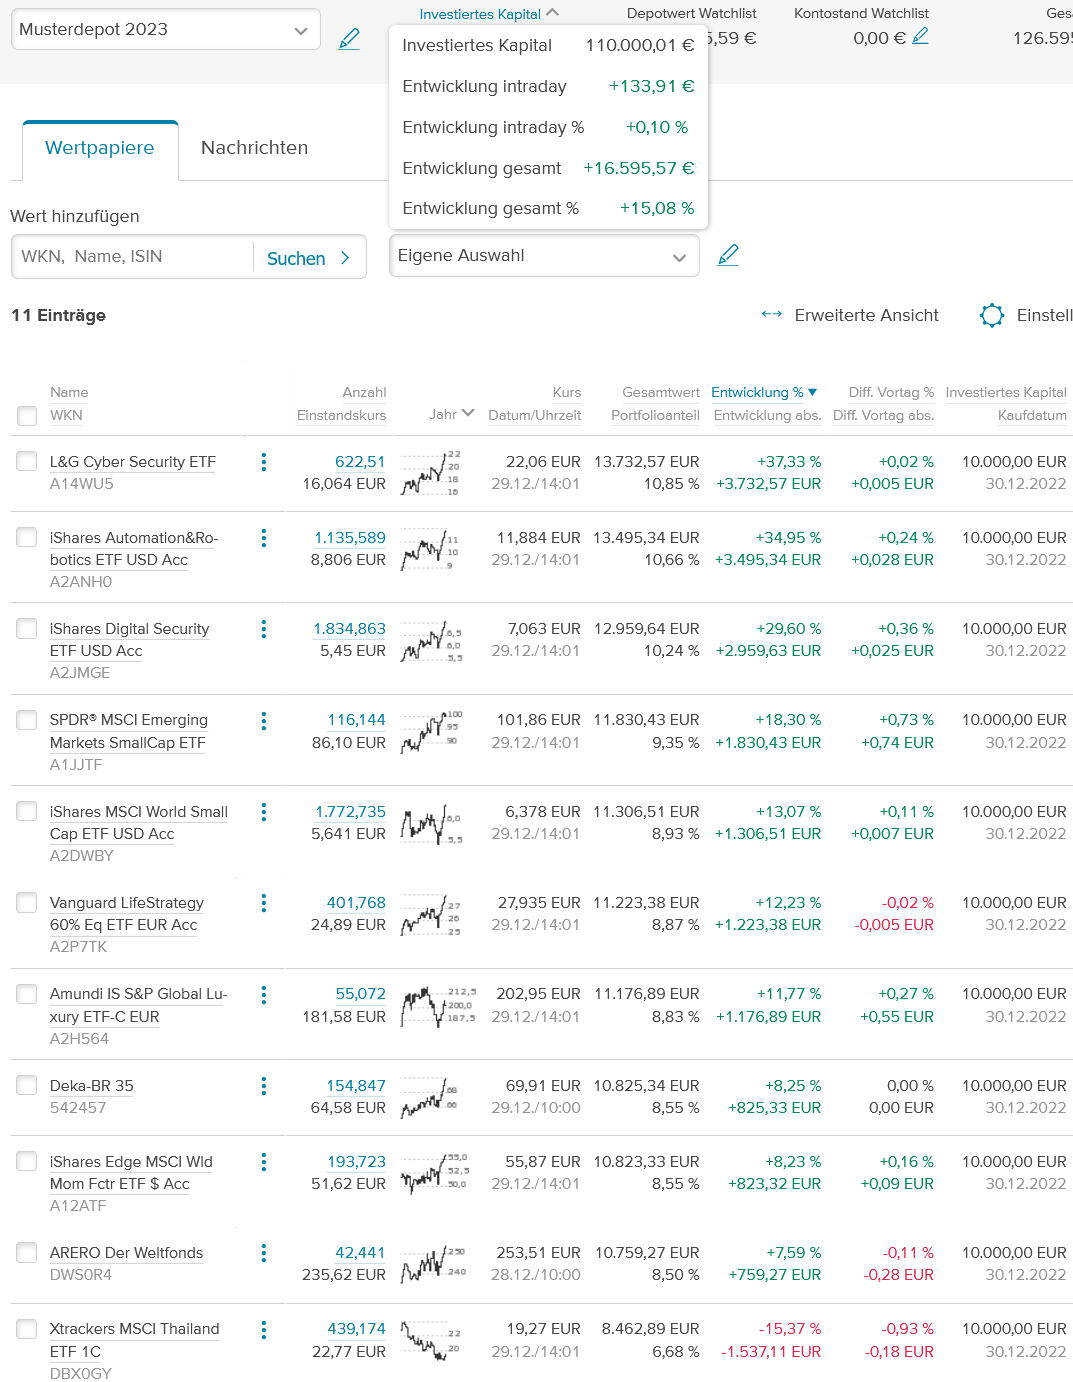Click the WKN, Name, ISIN search field
Screen dimensions: 1073x1382
point(132,257)
